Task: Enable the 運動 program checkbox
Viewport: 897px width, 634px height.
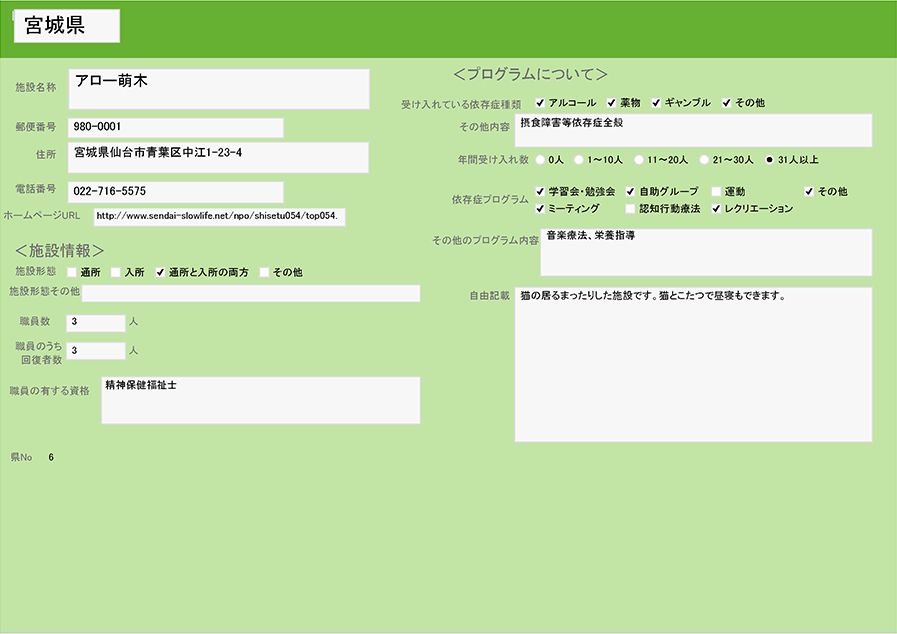Action: click(x=716, y=191)
